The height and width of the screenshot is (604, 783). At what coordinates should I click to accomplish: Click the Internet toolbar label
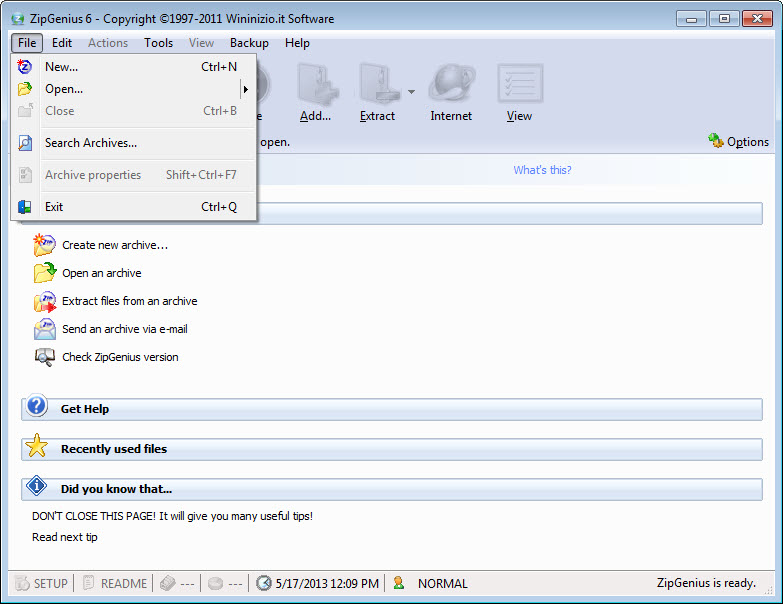tap(451, 116)
